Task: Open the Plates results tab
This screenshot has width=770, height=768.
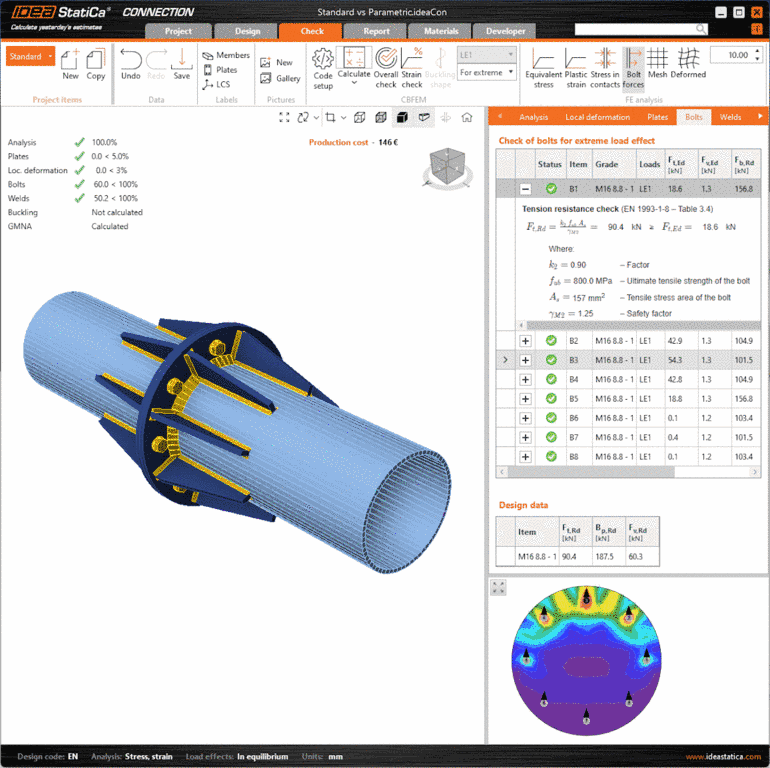Action: pos(657,117)
